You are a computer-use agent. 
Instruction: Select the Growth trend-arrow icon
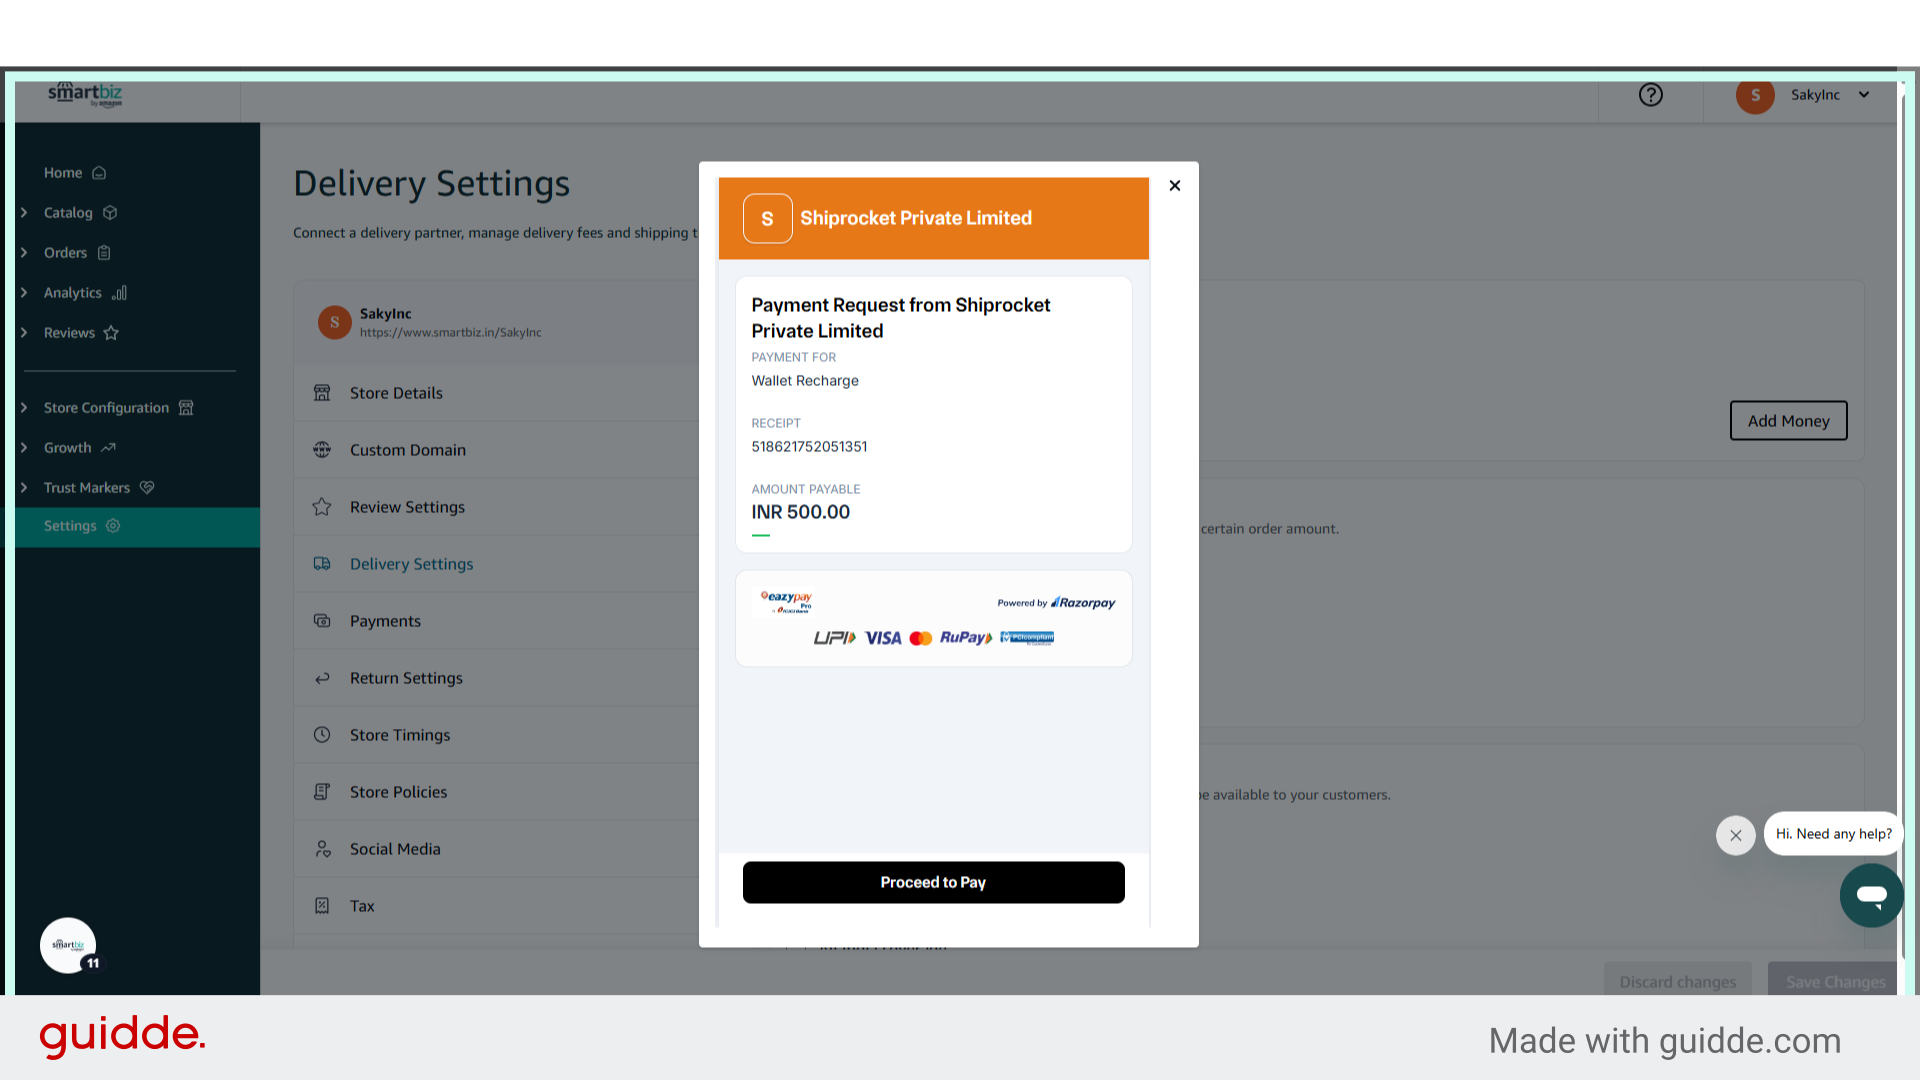pyautogui.click(x=107, y=447)
